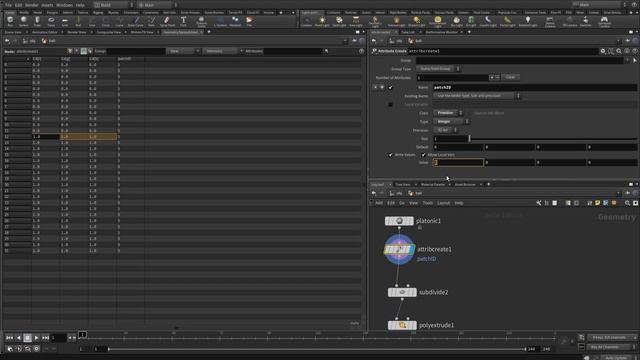Open network editor find node icon
Viewport: 640px width, 360px height.
click(627, 203)
